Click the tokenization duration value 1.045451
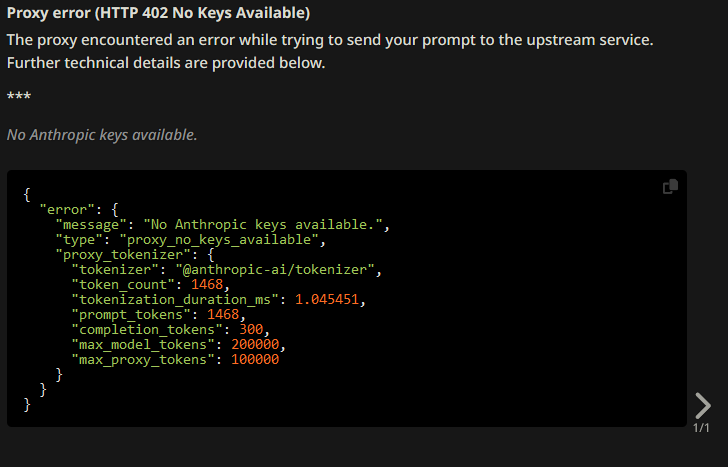 (x=327, y=299)
